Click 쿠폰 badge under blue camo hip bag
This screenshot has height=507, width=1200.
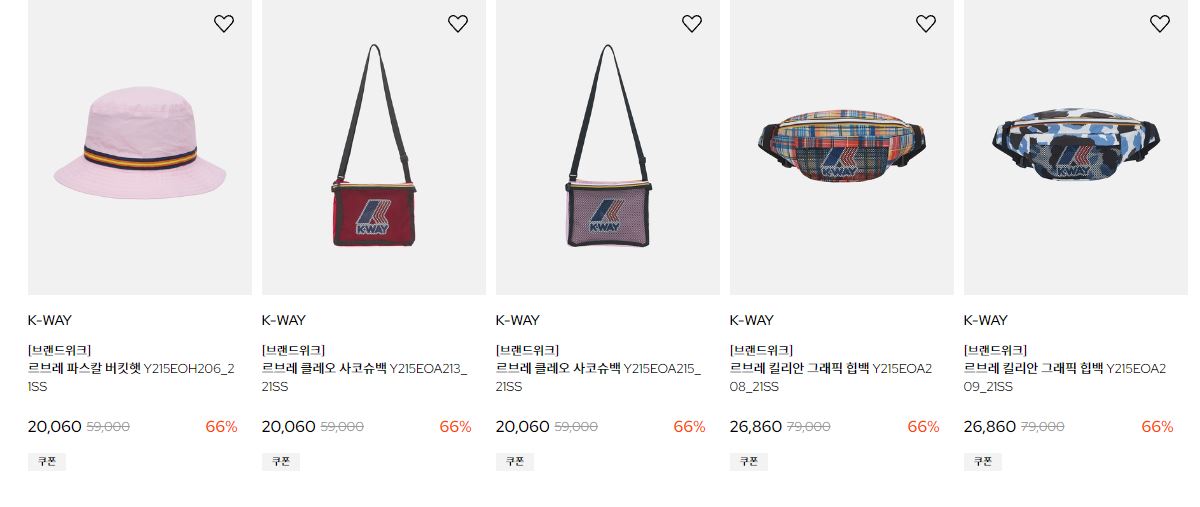[x=983, y=462]
